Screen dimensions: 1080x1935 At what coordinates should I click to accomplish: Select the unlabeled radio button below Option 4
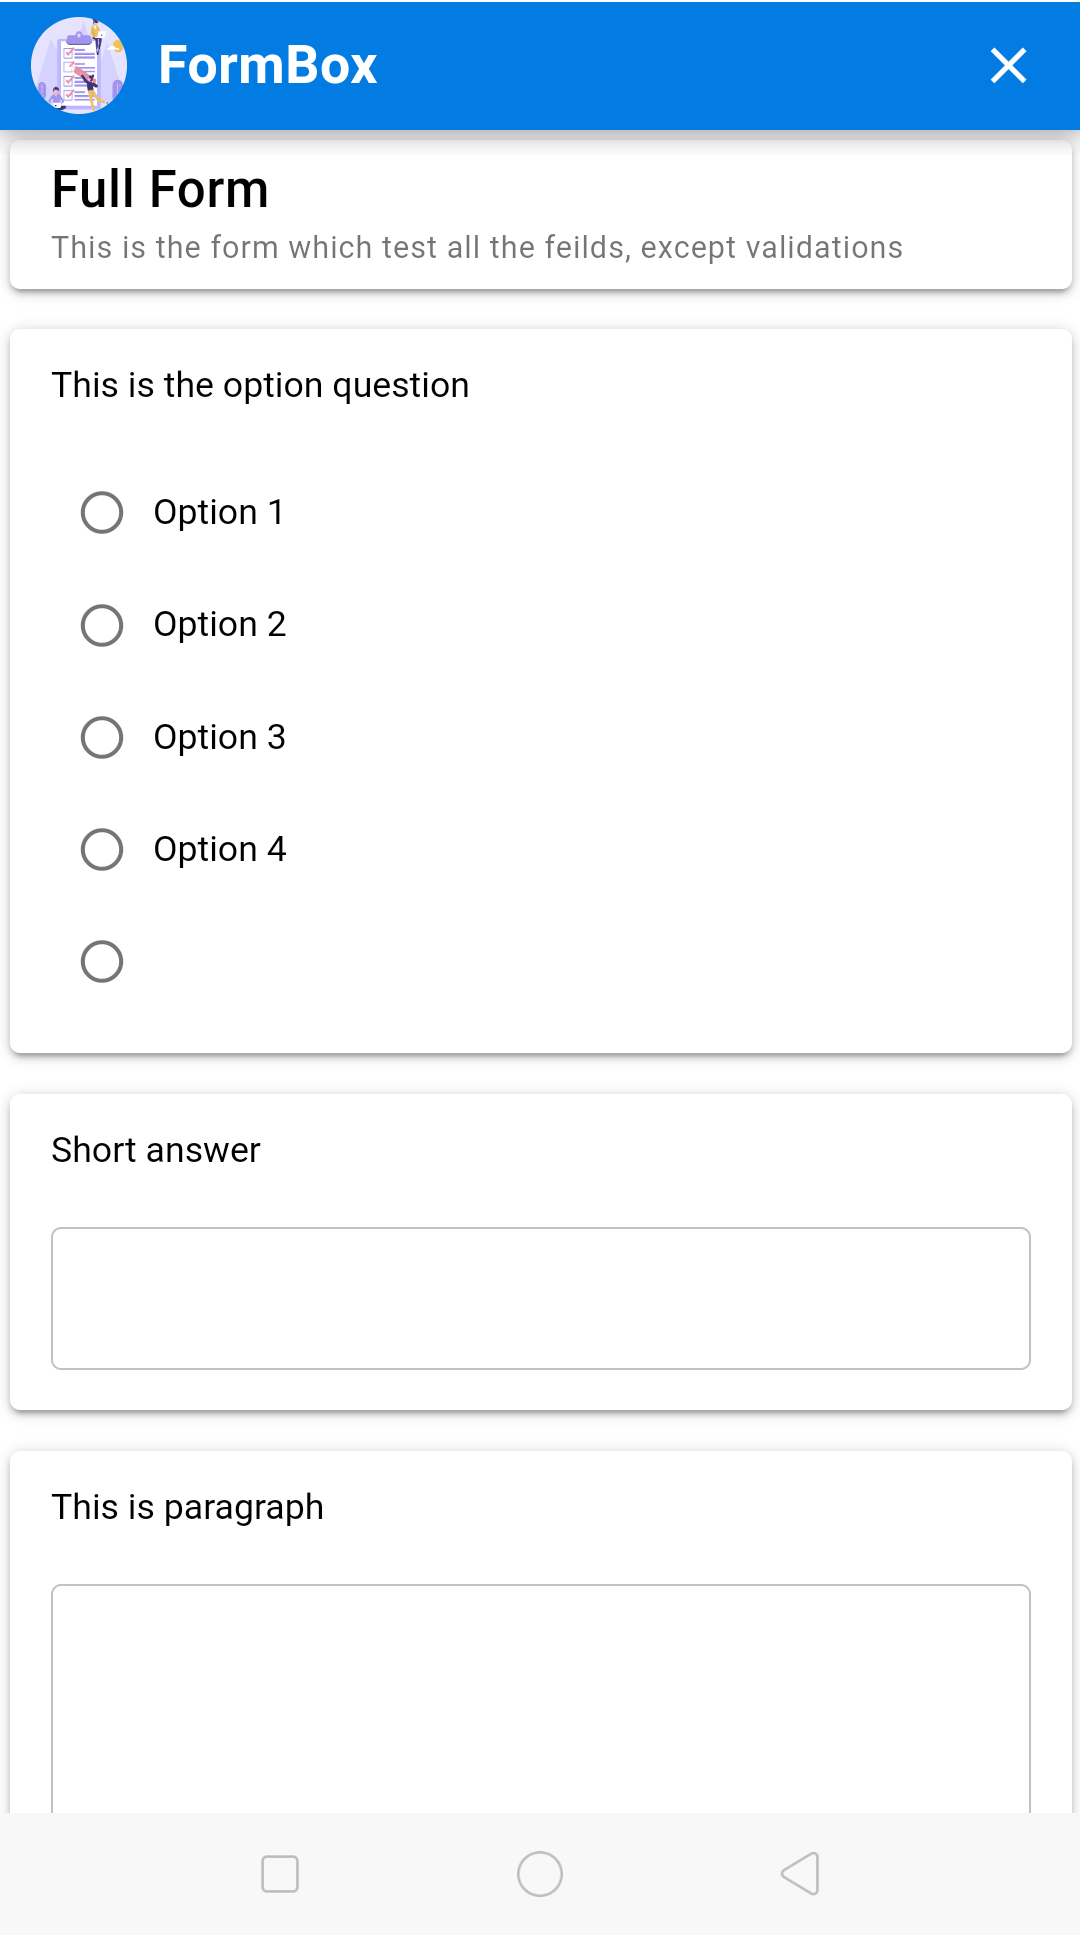click(101, 962)
